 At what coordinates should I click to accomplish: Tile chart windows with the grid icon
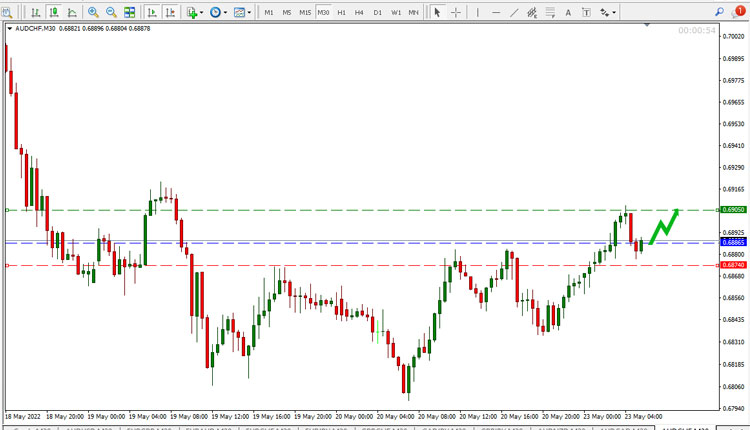(129, 12)
